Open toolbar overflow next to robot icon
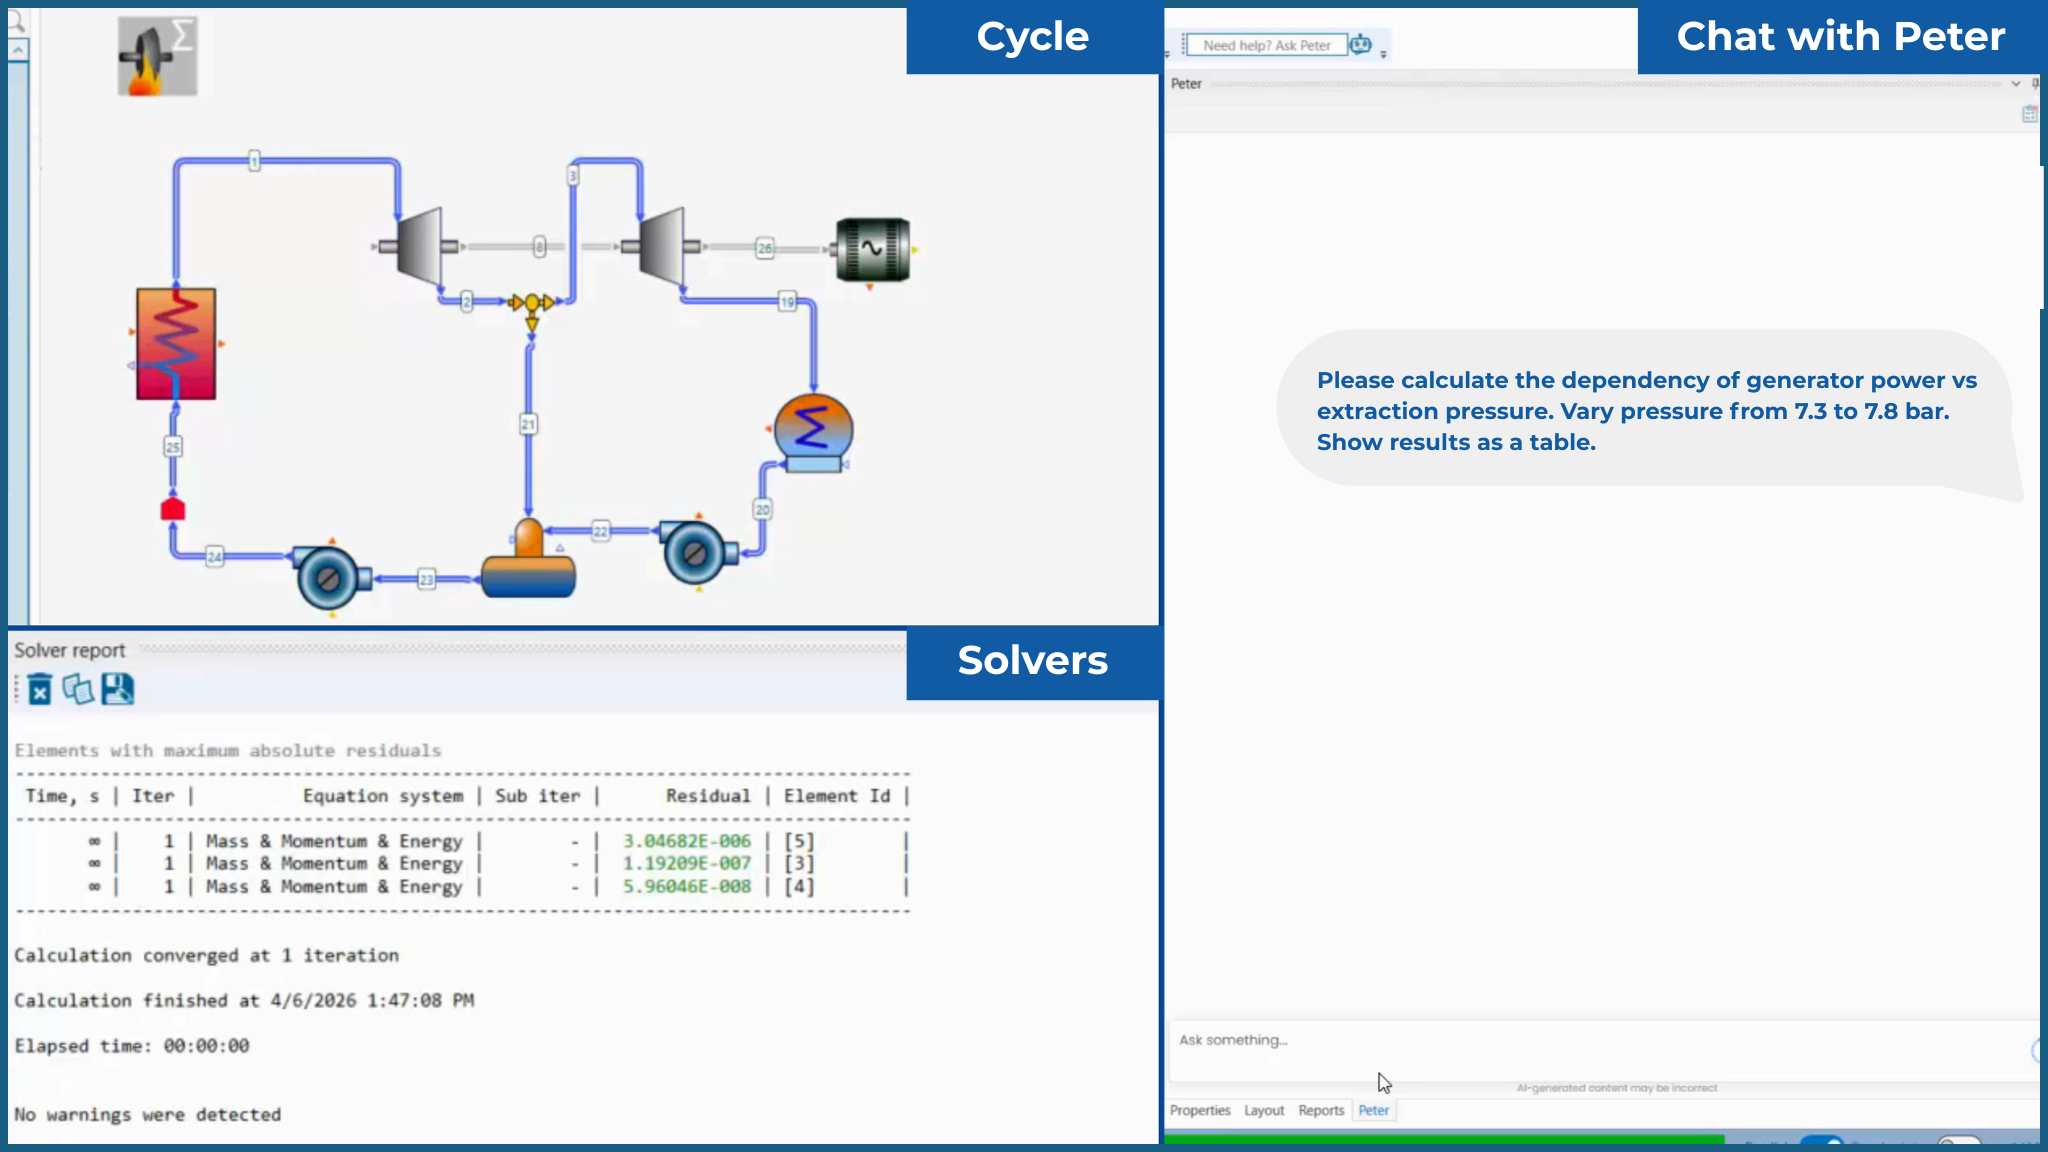The image size is (2048, 1152). point(1384,52)
